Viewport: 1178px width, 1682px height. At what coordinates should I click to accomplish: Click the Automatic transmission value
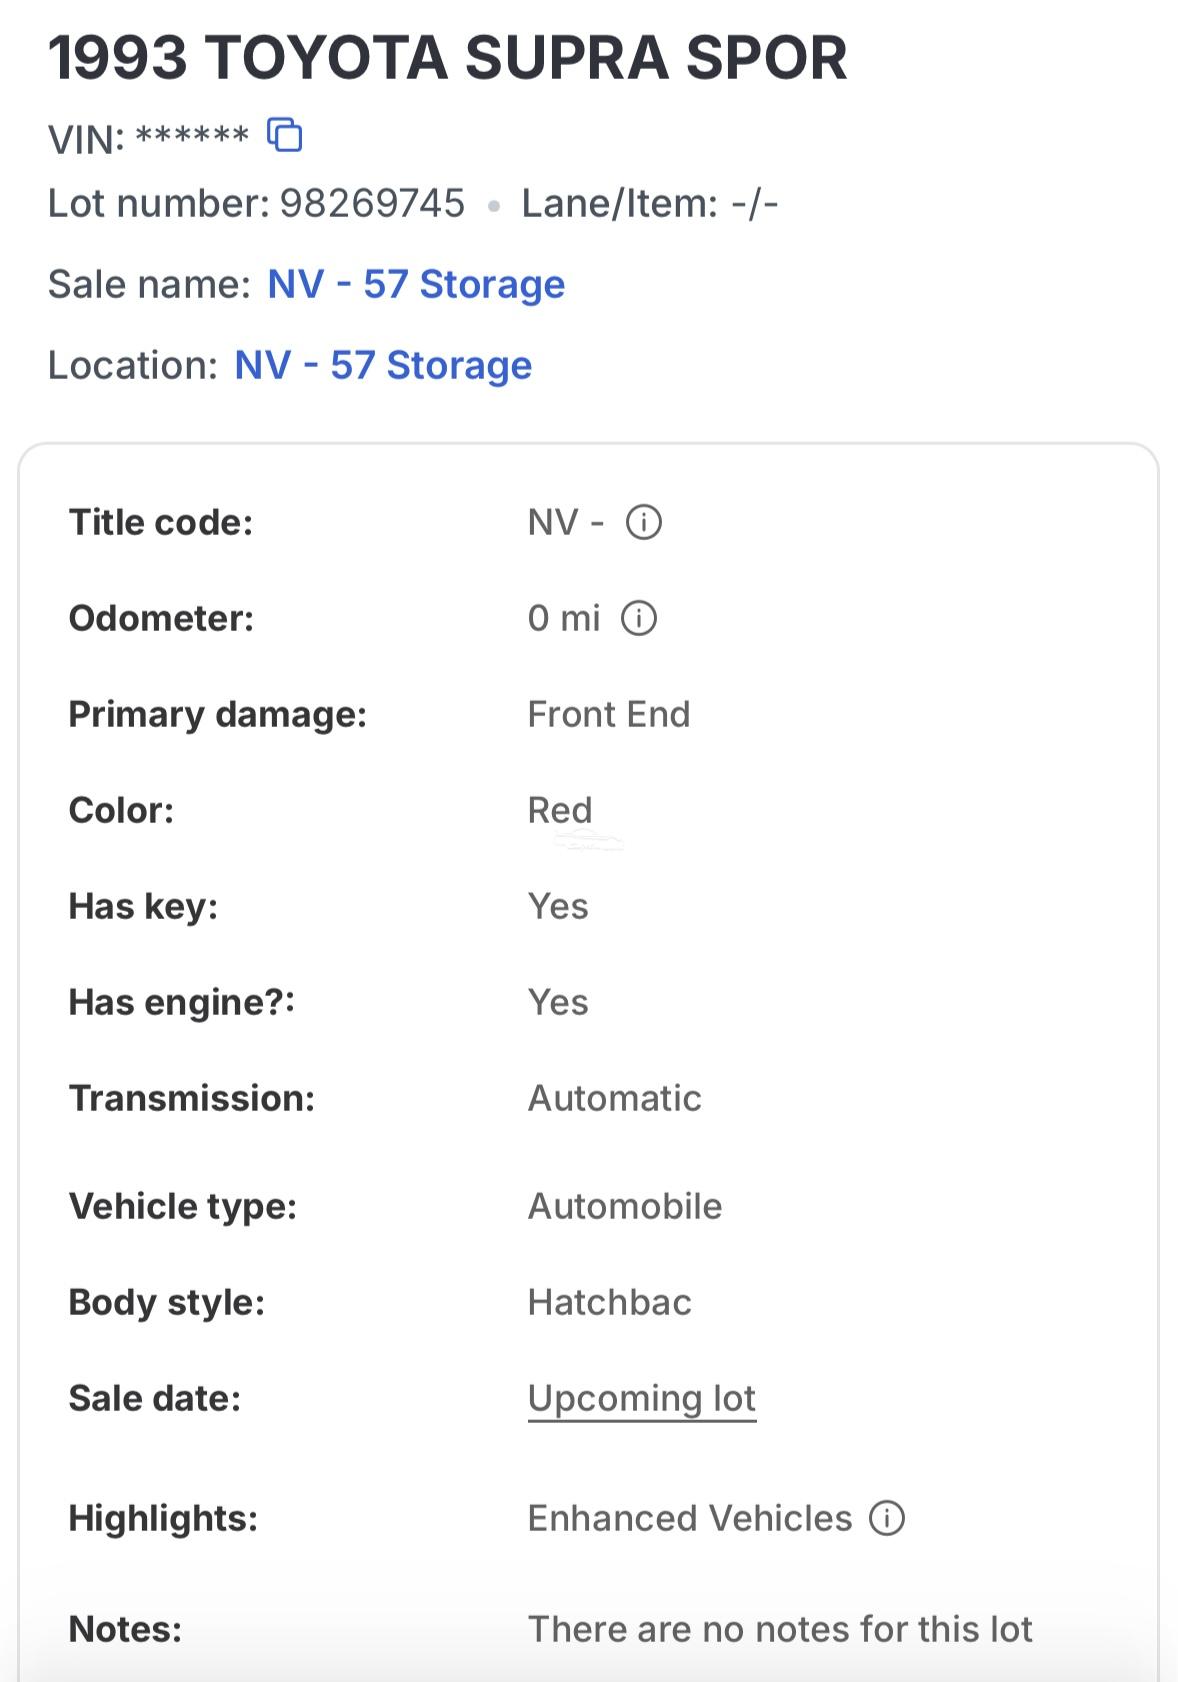(x=615, y=1098)
